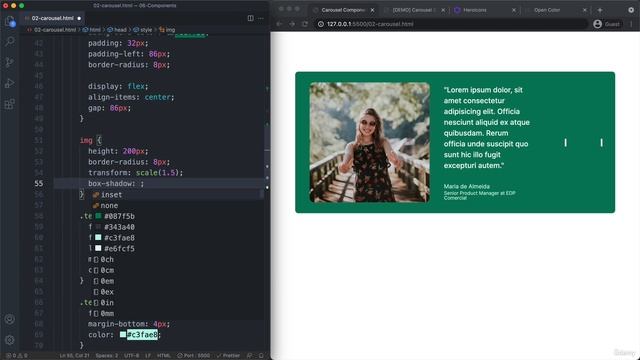Click the address bar showing 127.0.0.1:5500
640x360 pixels.
tap(451, 24)
